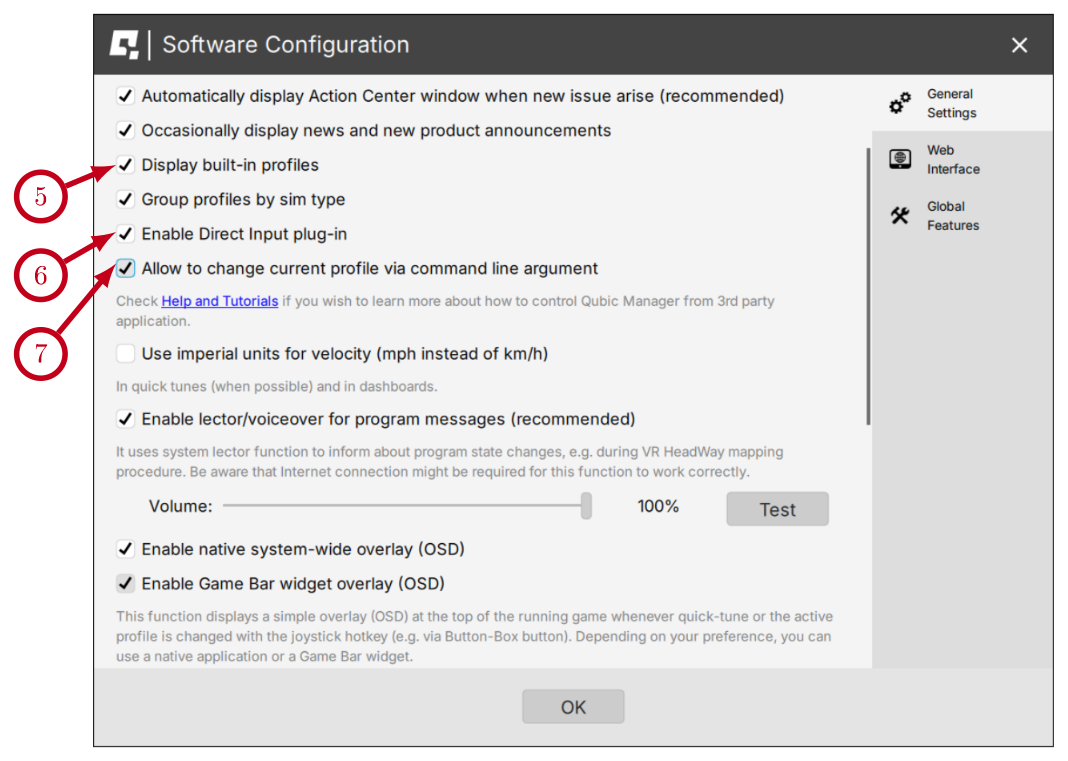This screenshot has height=761, width=1068.
Task: Uncheck Game Bar widget overlay option
Action: coord(126,583)
